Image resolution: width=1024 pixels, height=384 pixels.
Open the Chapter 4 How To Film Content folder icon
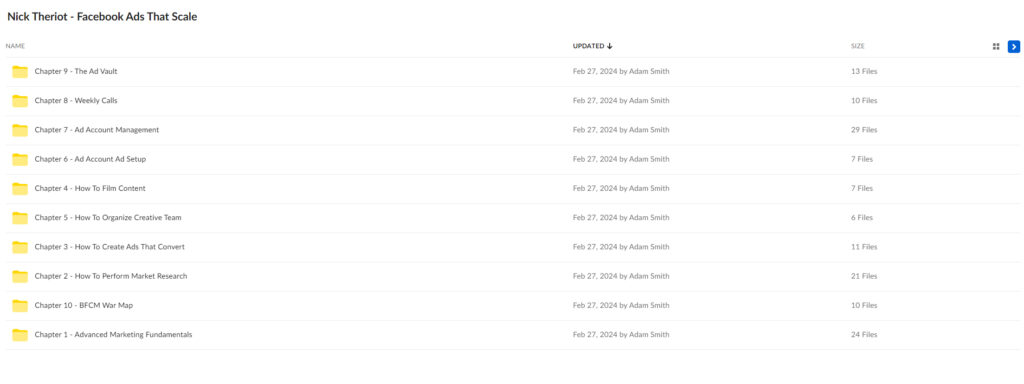coord(20,189)
